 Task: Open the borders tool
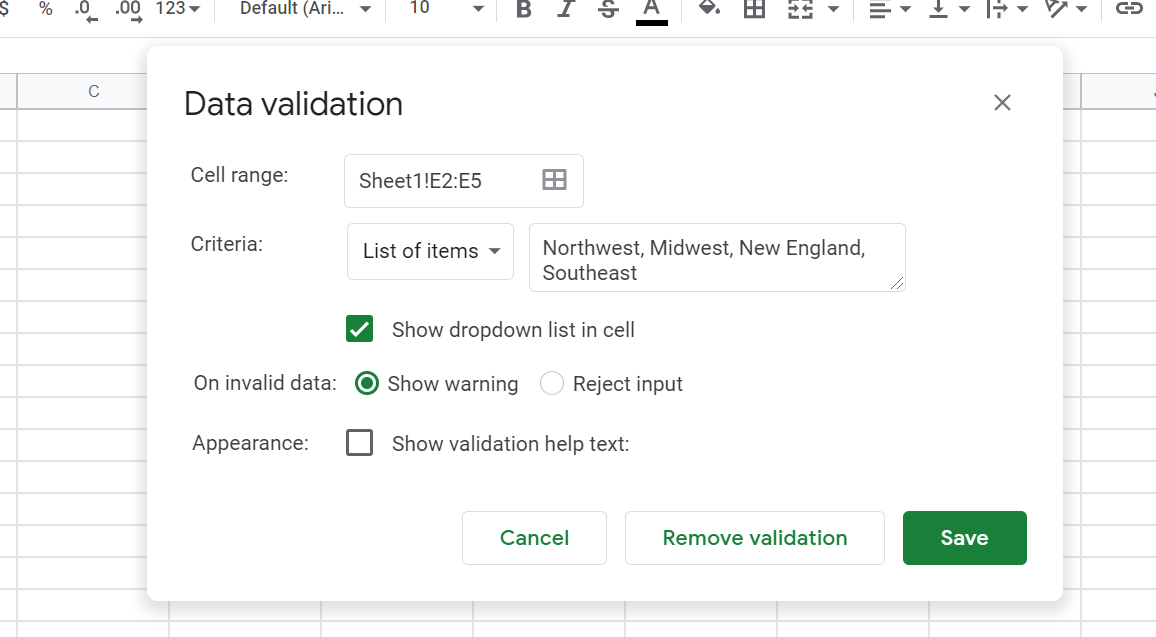(754, 9)
